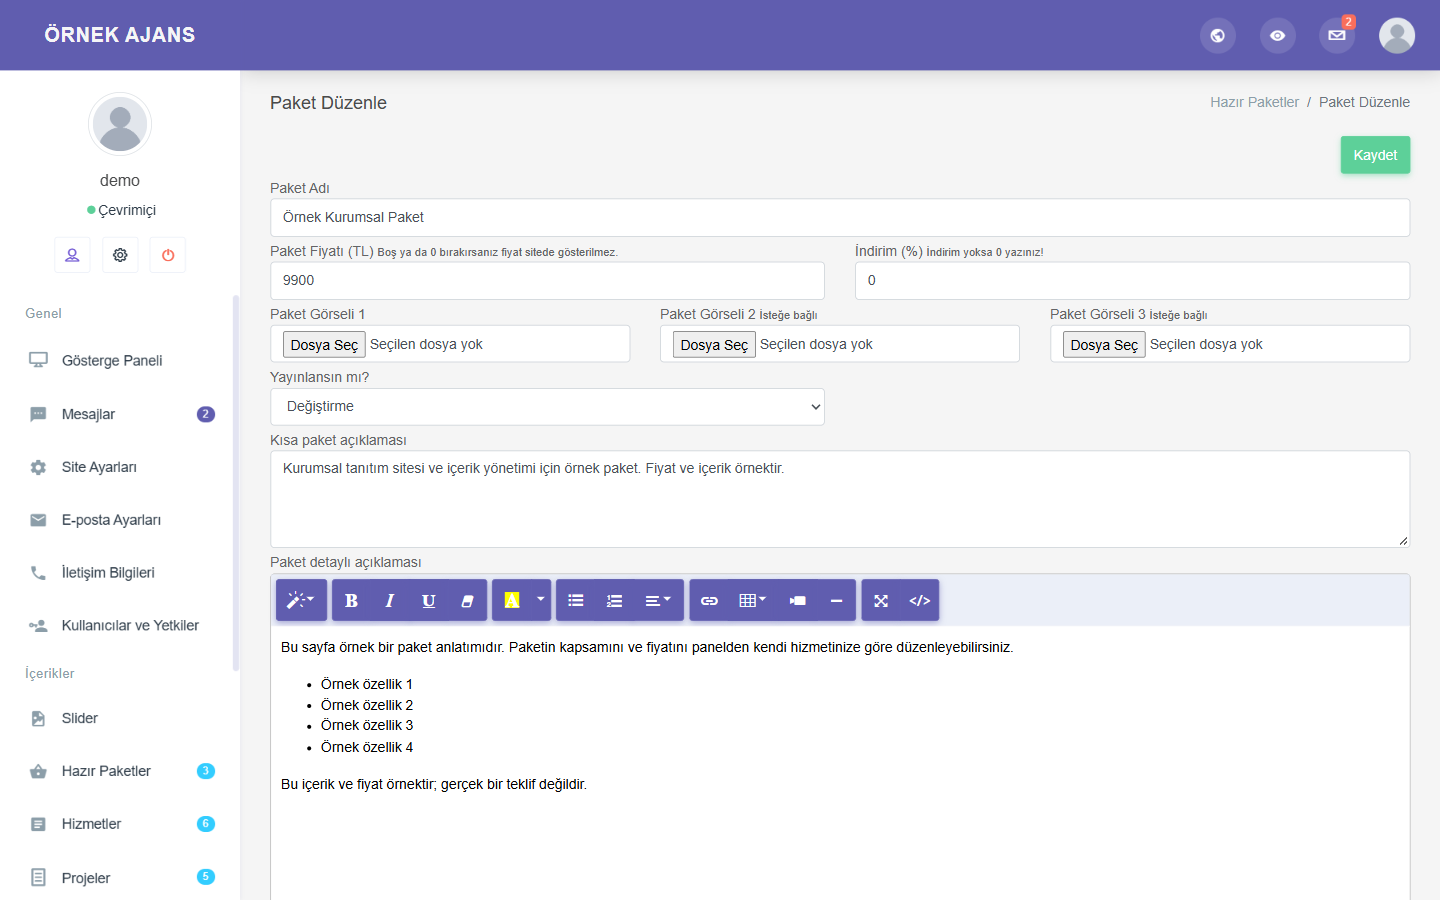
Task: Click the Kısa paket açıklaması textarea
Action: pyautogui.click(x=840, y=499)
